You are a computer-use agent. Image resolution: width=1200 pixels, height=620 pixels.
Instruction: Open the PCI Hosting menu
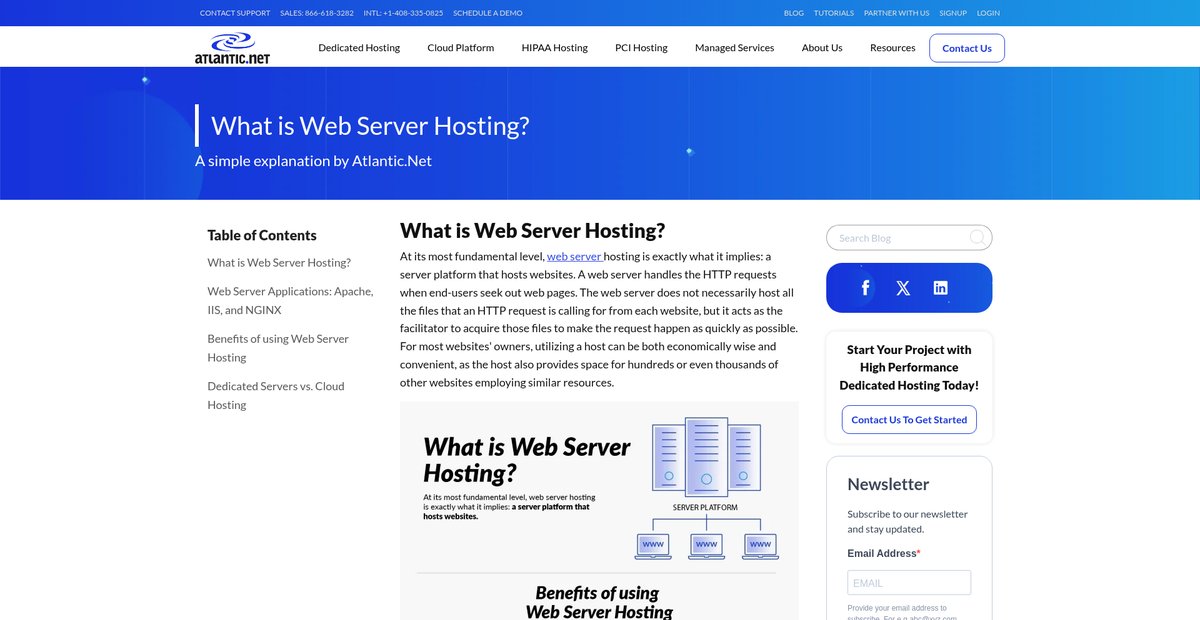pyautogui.click(x=641, y=48)
